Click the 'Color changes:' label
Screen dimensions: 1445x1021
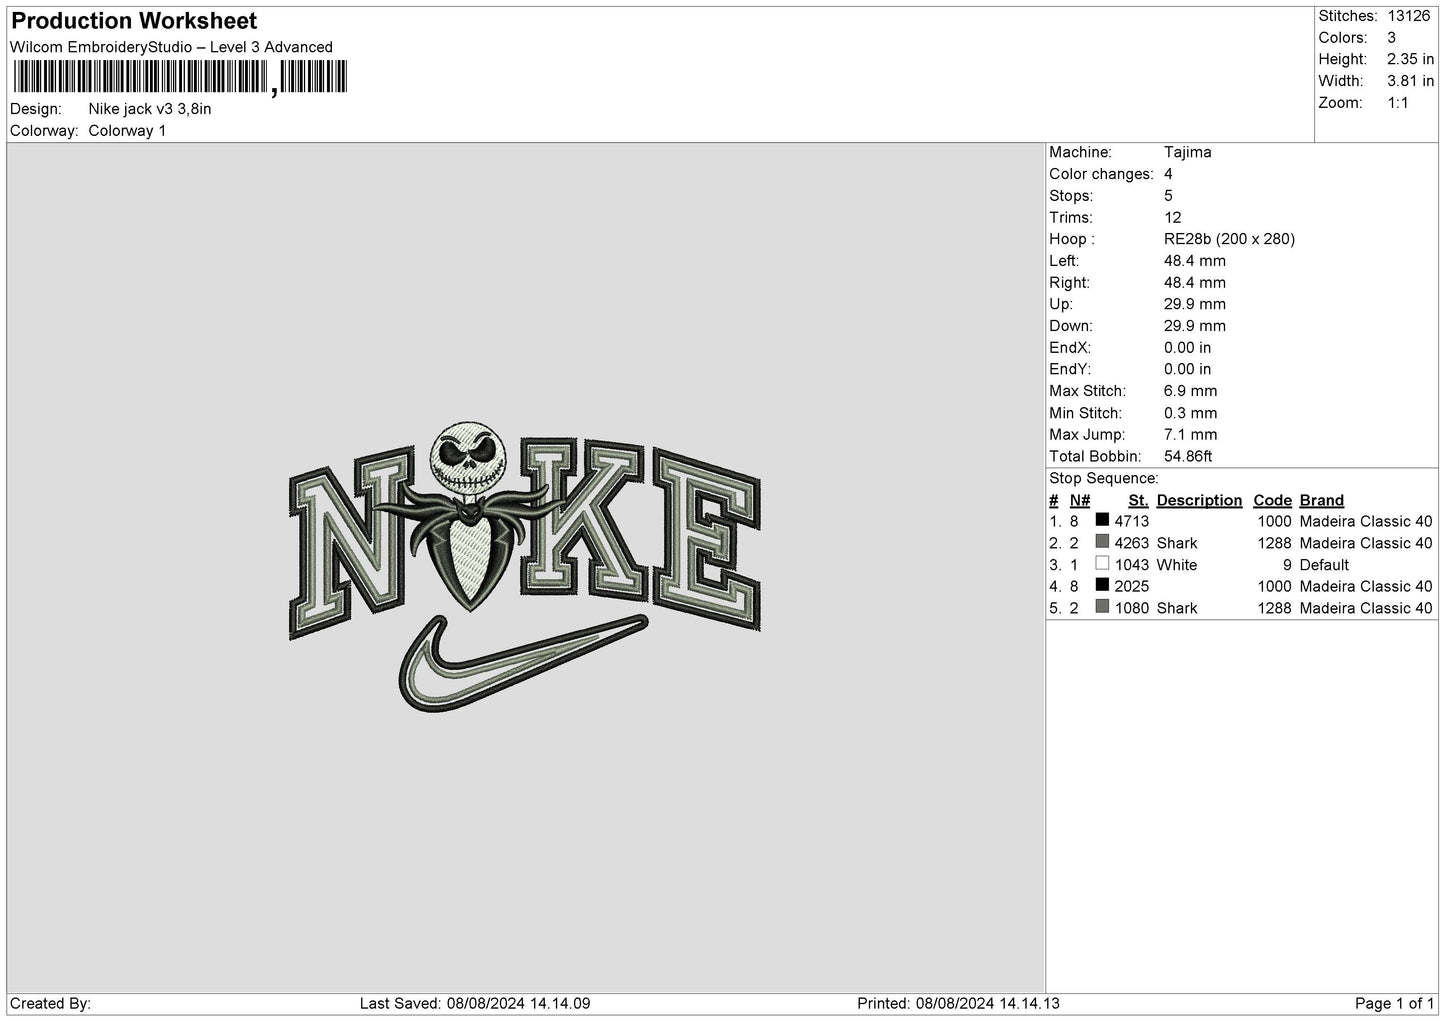[x=1101, y=174]
